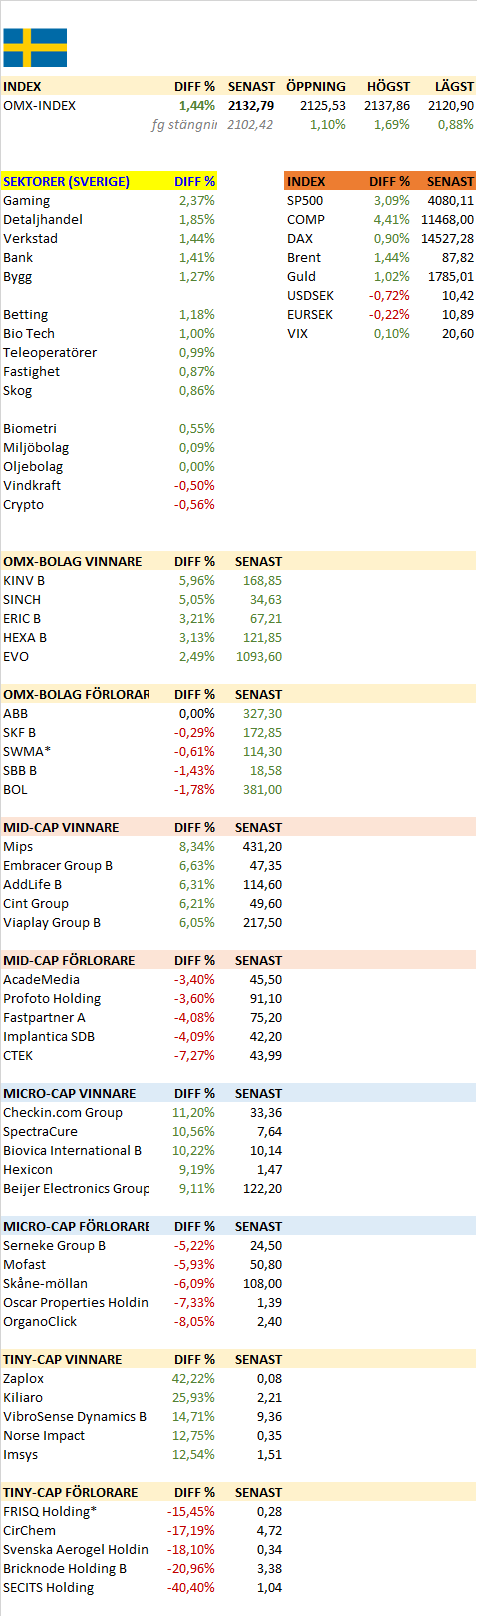Click the KINV B stock name
The image size is (487, 1616).
click(x=24, y=580)
